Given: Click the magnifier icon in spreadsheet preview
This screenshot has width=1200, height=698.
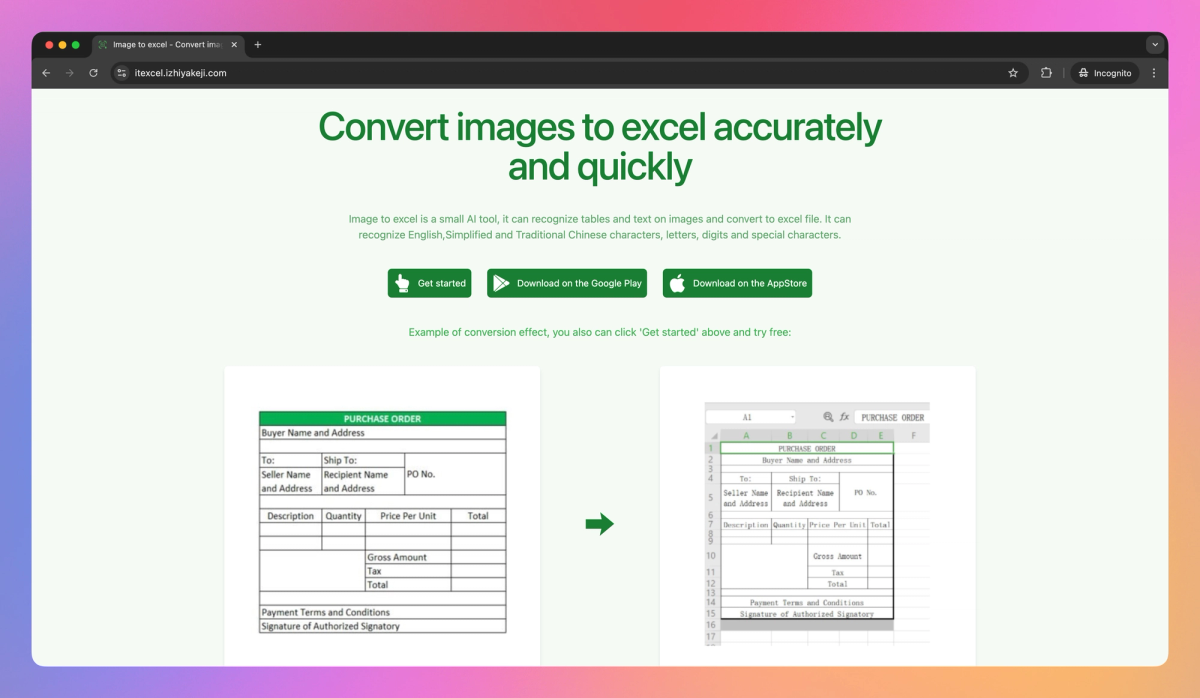Looking at the screenshot, I should tap(828, 416).
